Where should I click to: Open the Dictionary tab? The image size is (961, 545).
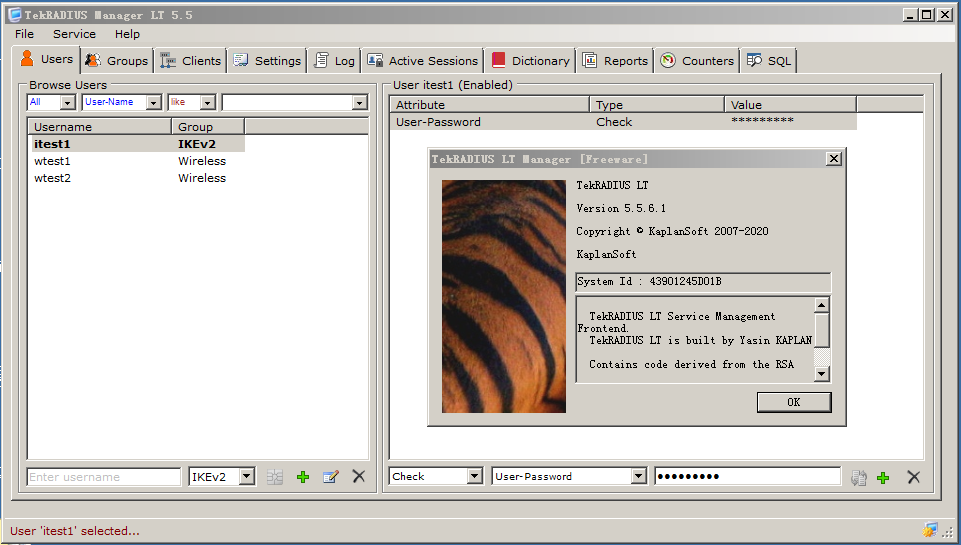tap(531, 61)
